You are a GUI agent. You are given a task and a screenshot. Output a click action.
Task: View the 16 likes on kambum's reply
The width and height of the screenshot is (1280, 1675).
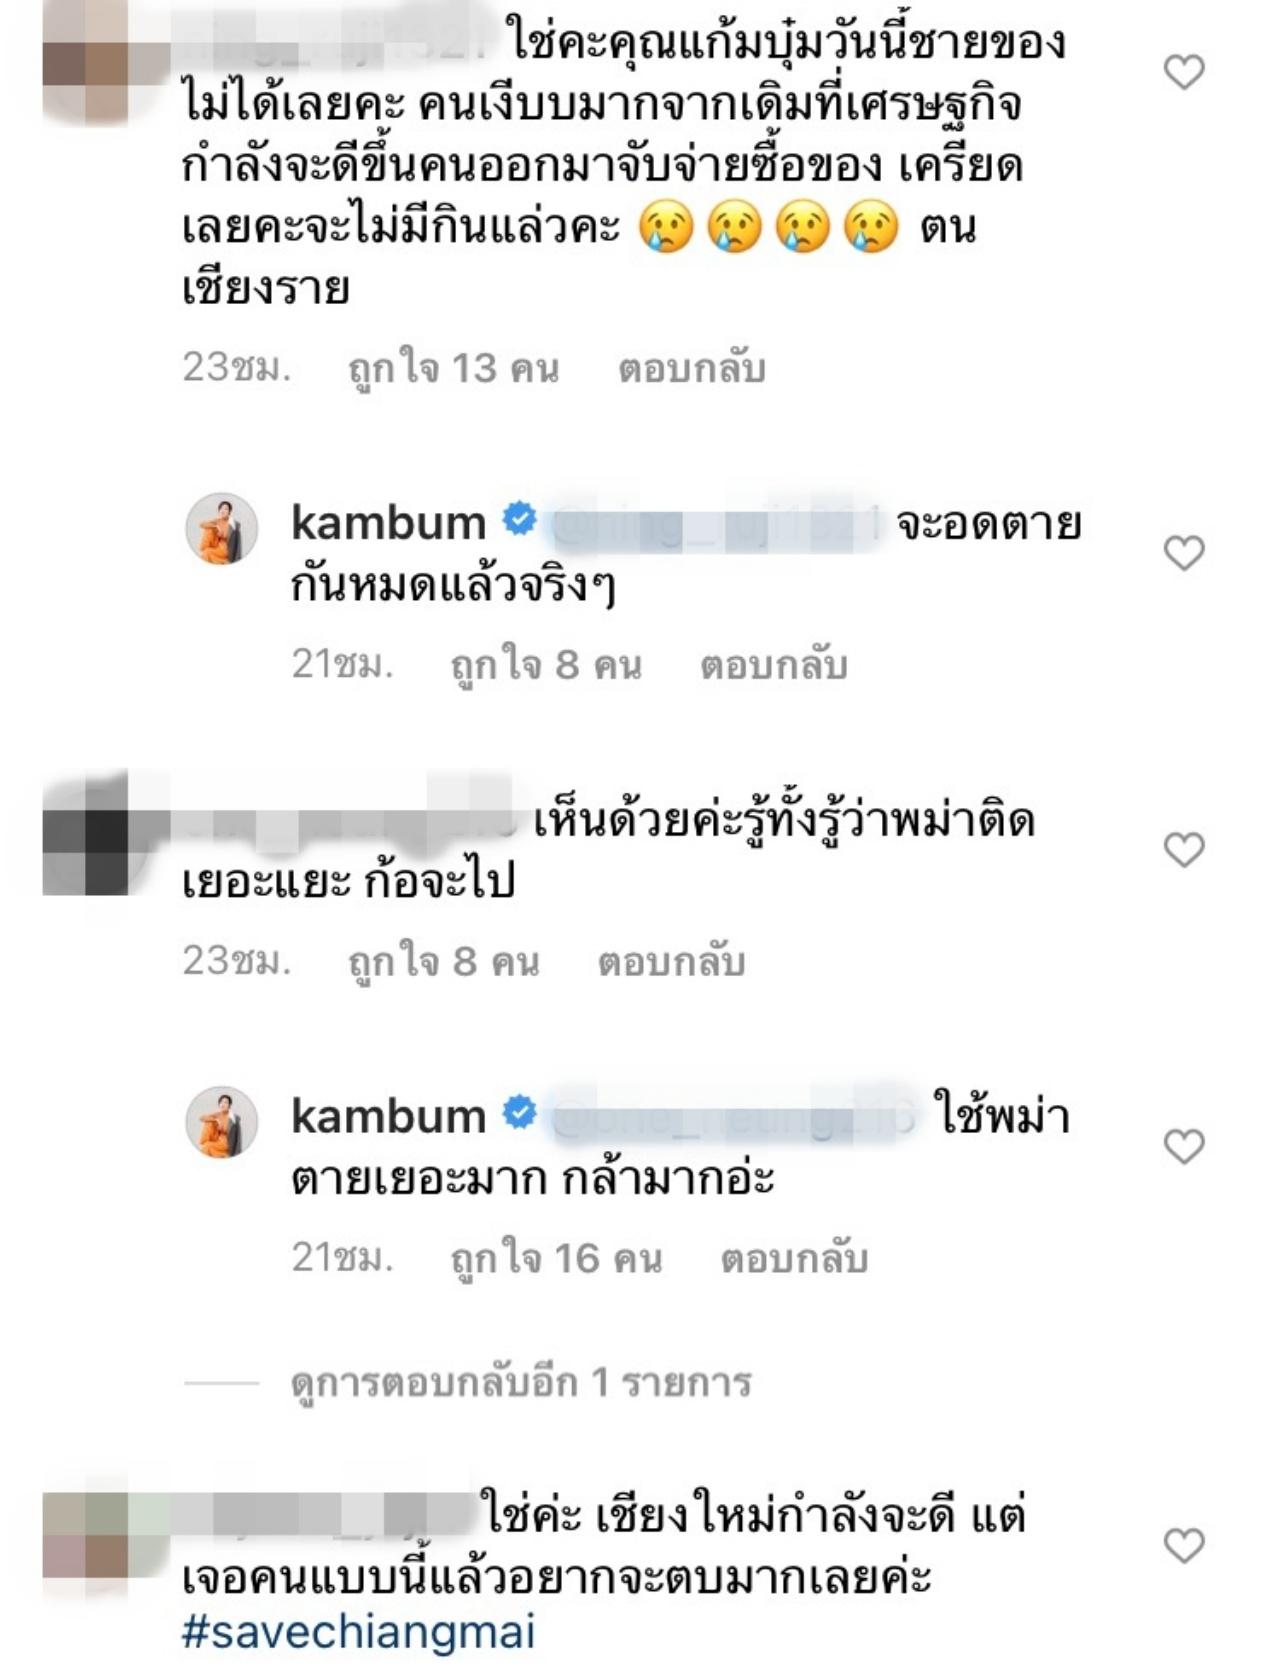click(556, 1259)
